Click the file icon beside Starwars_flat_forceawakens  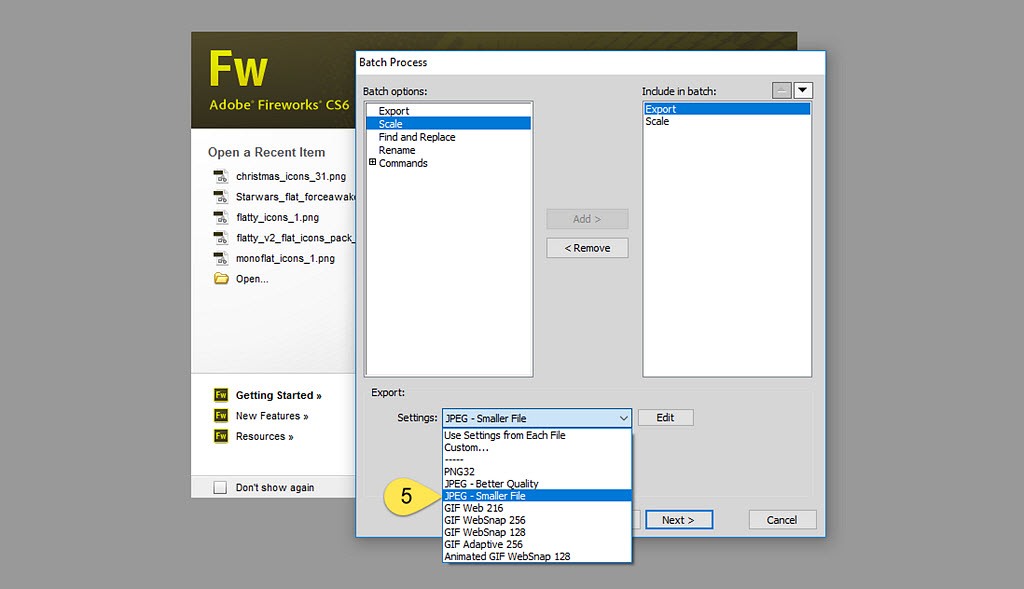221,197
